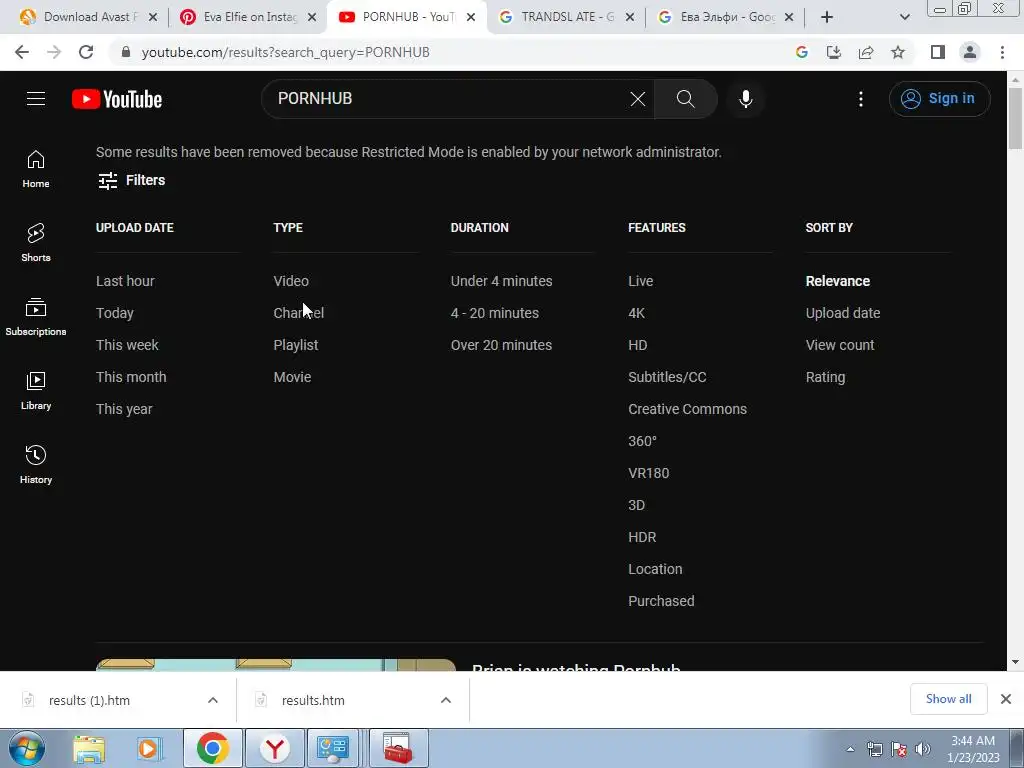1024x768 pixels.
Task: Click the install/download page icon in address bar
Action: click(x=834, y=52)
